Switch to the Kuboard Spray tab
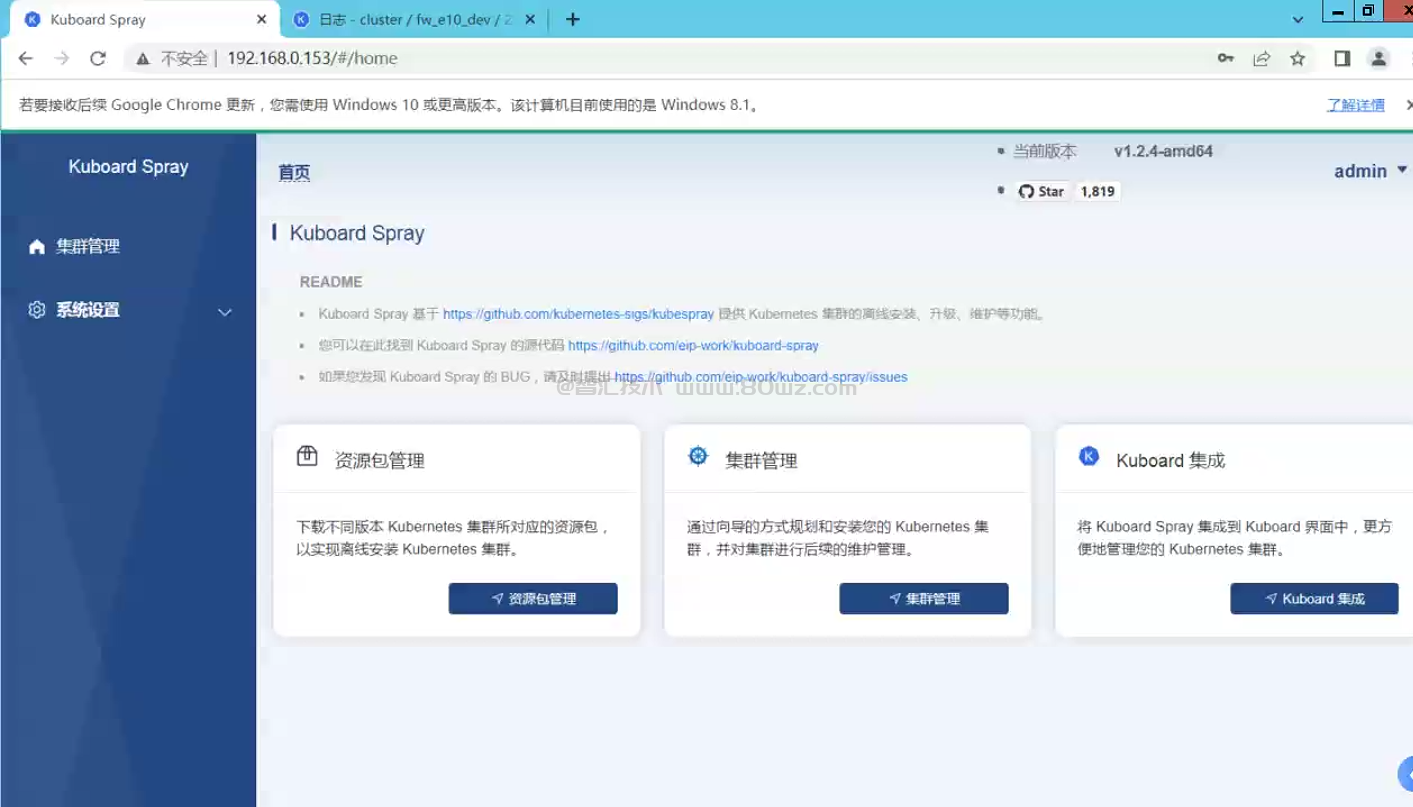 (x=146, y=19)
